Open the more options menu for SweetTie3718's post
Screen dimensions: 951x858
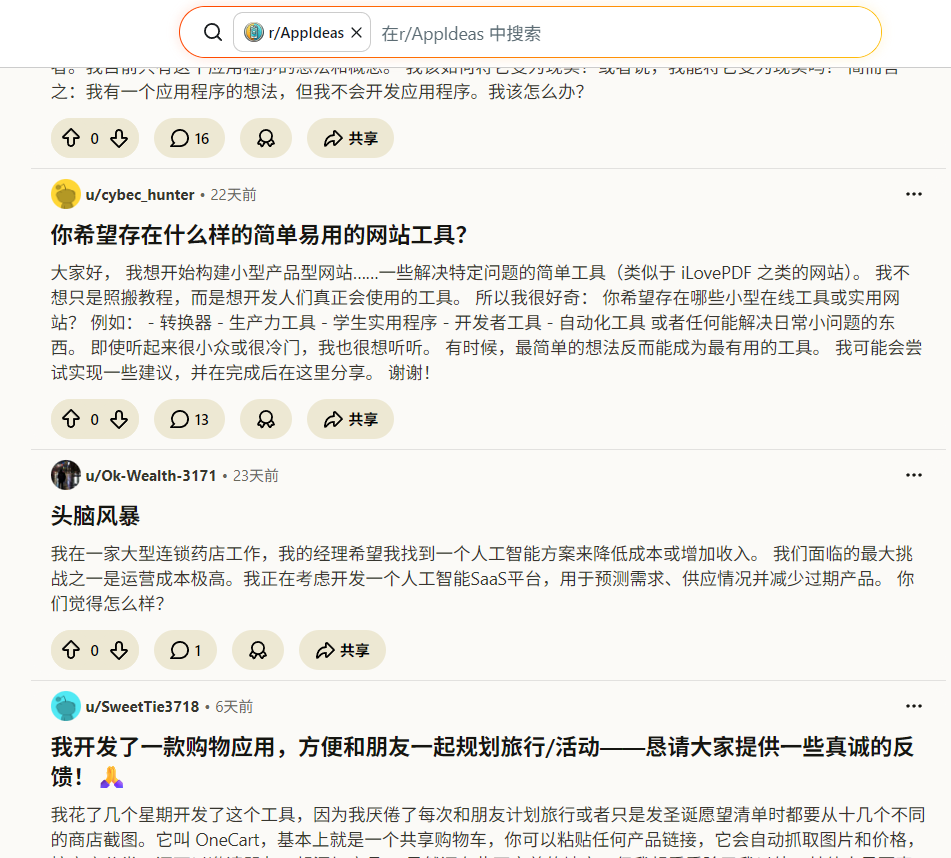click(x=913, y=706)
